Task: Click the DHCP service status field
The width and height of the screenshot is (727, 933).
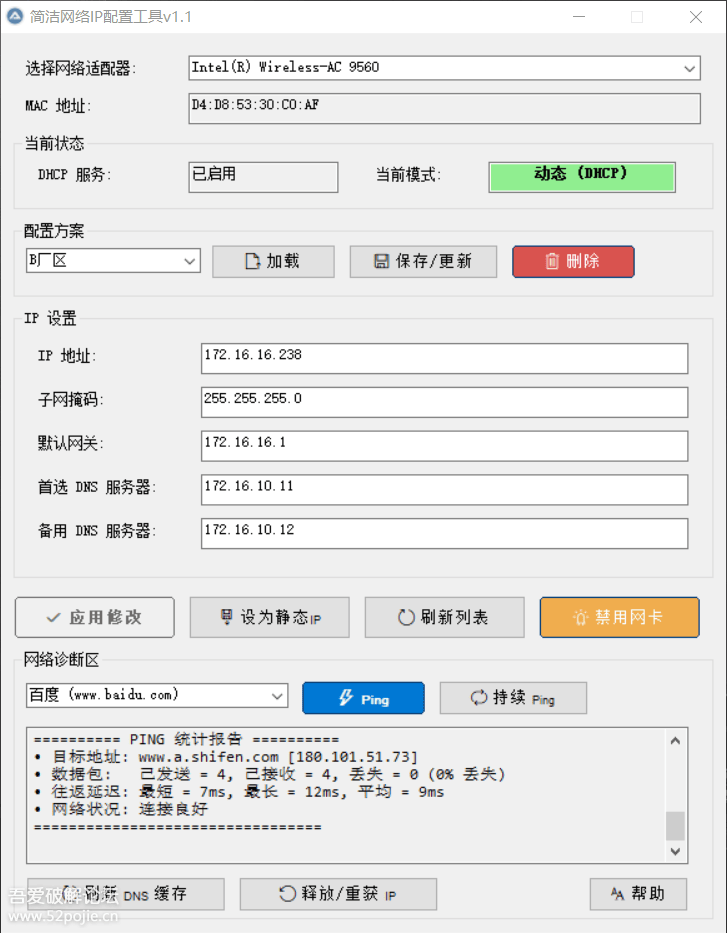Action: click(263, 177)
